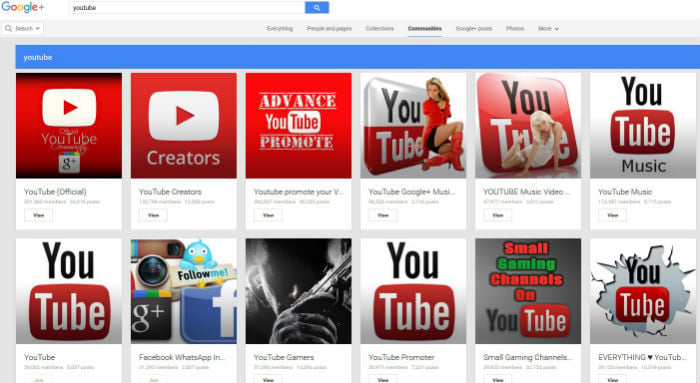The width and height of the screenshot is (700, 383).
Task: Click the 'Facebook WhatsApp In...' title
Action: (182, 357)
